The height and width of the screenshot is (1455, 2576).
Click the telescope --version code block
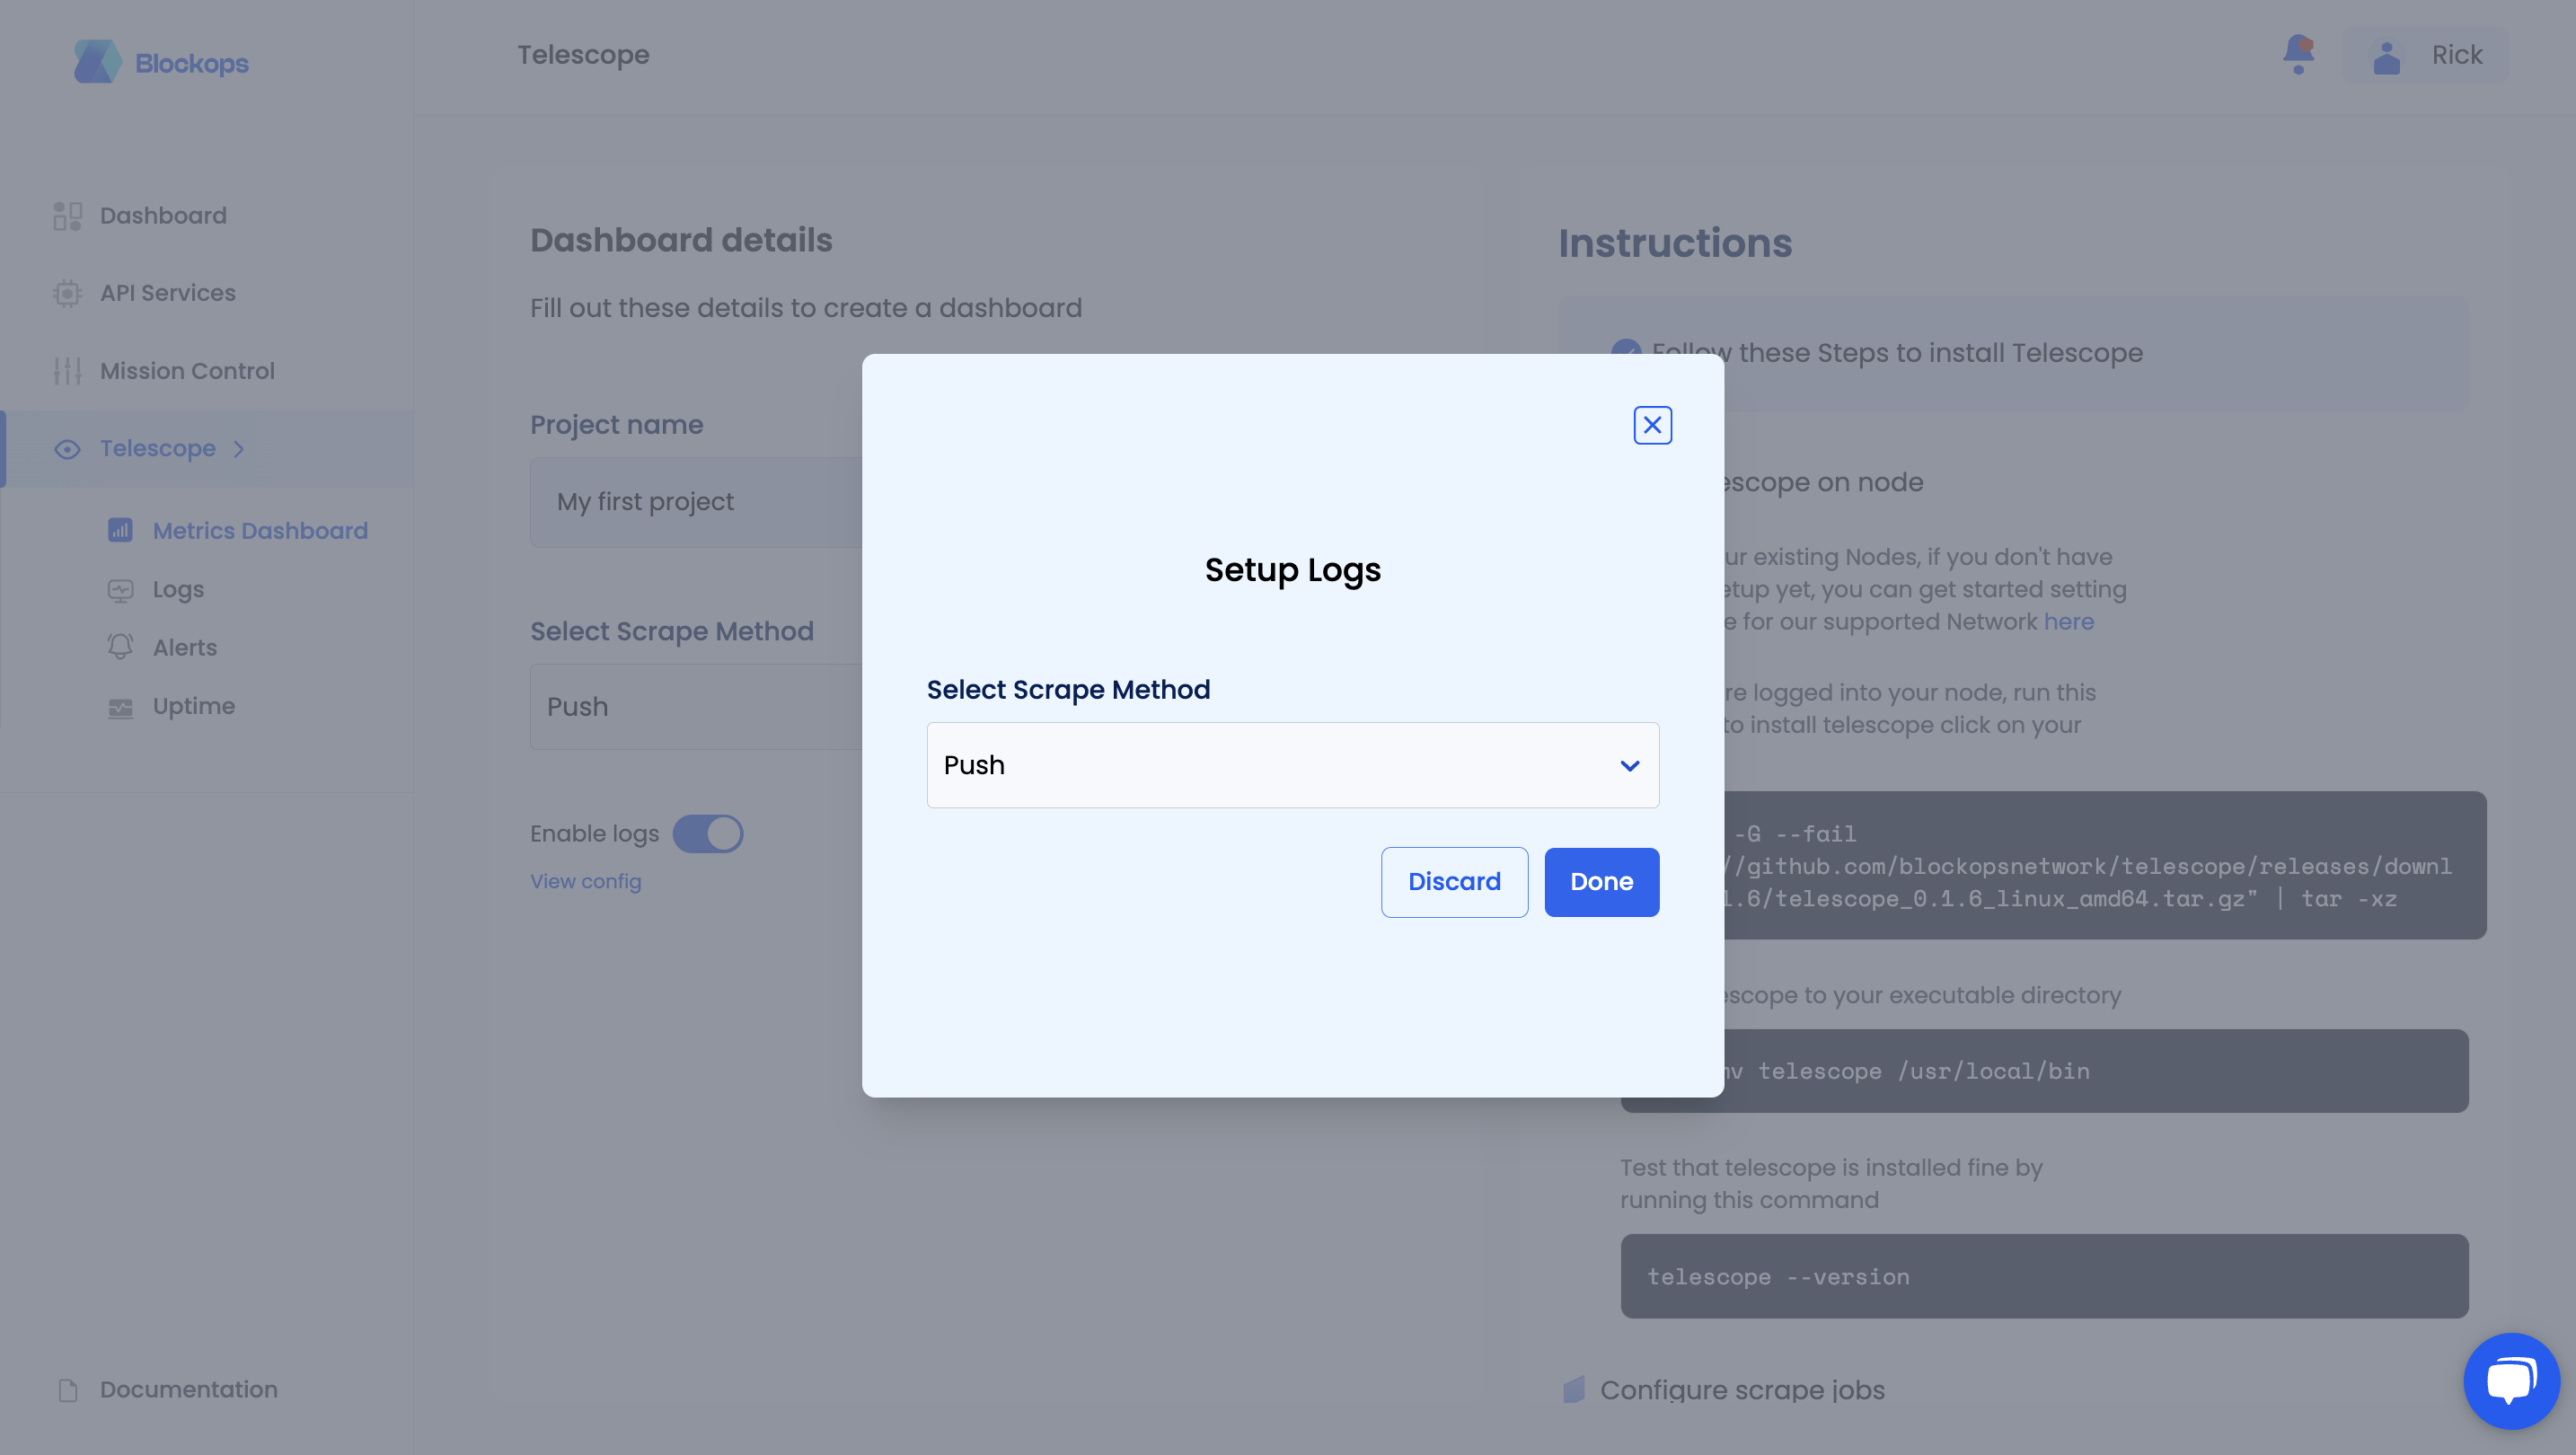[2044, 1276]
